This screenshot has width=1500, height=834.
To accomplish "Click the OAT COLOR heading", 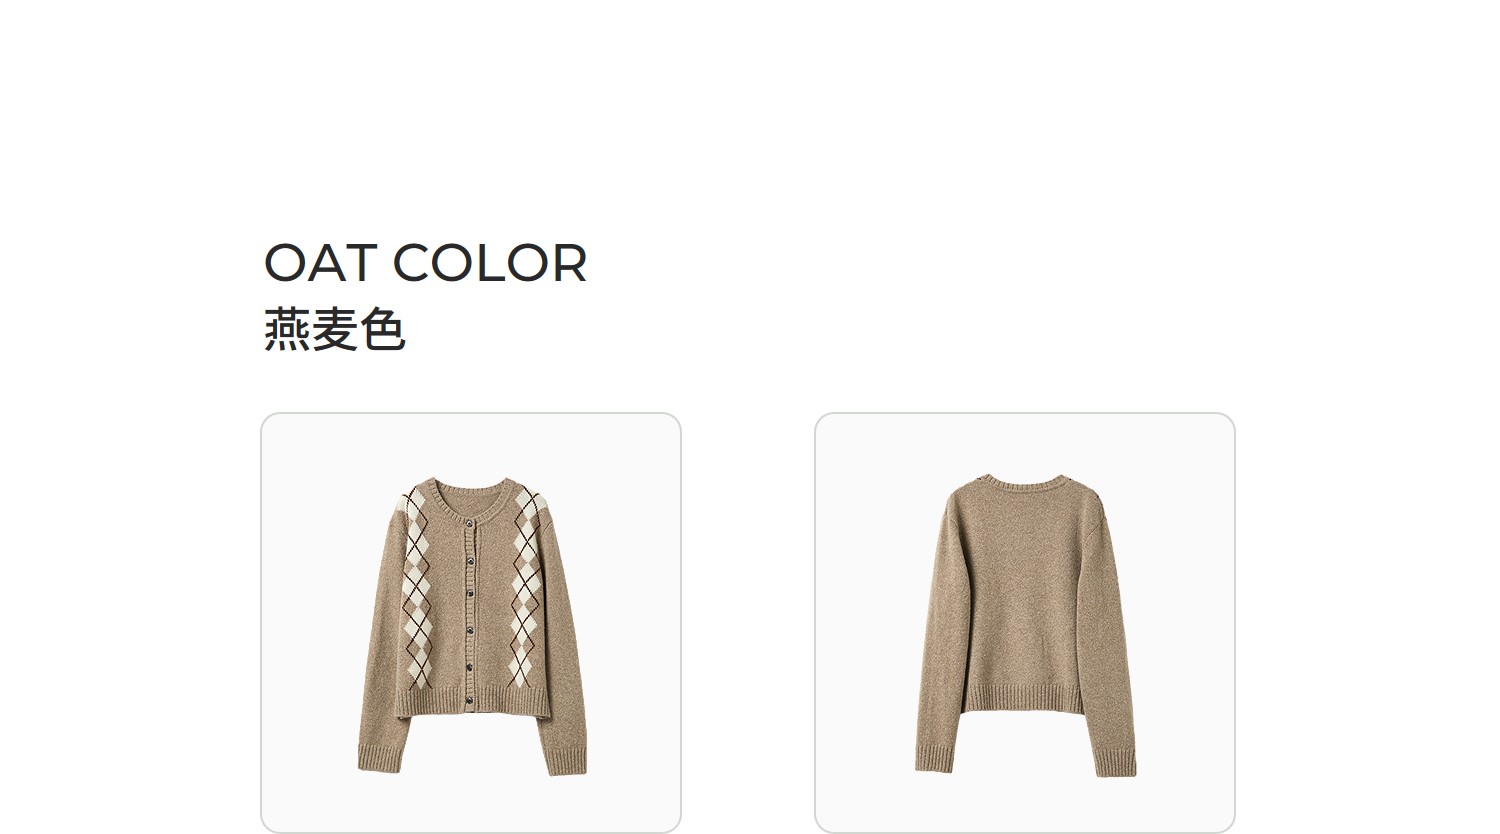I will (x=425, y=263).
